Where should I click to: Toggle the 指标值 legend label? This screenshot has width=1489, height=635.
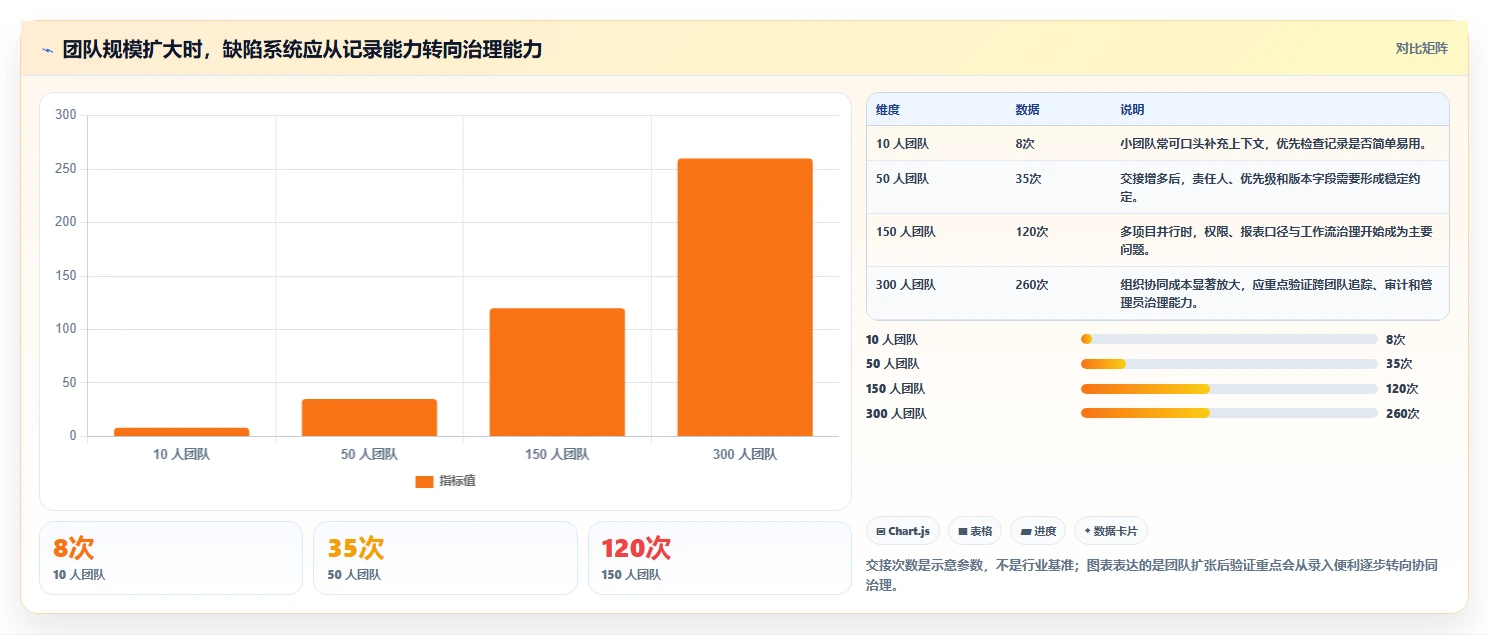[457, 481]
